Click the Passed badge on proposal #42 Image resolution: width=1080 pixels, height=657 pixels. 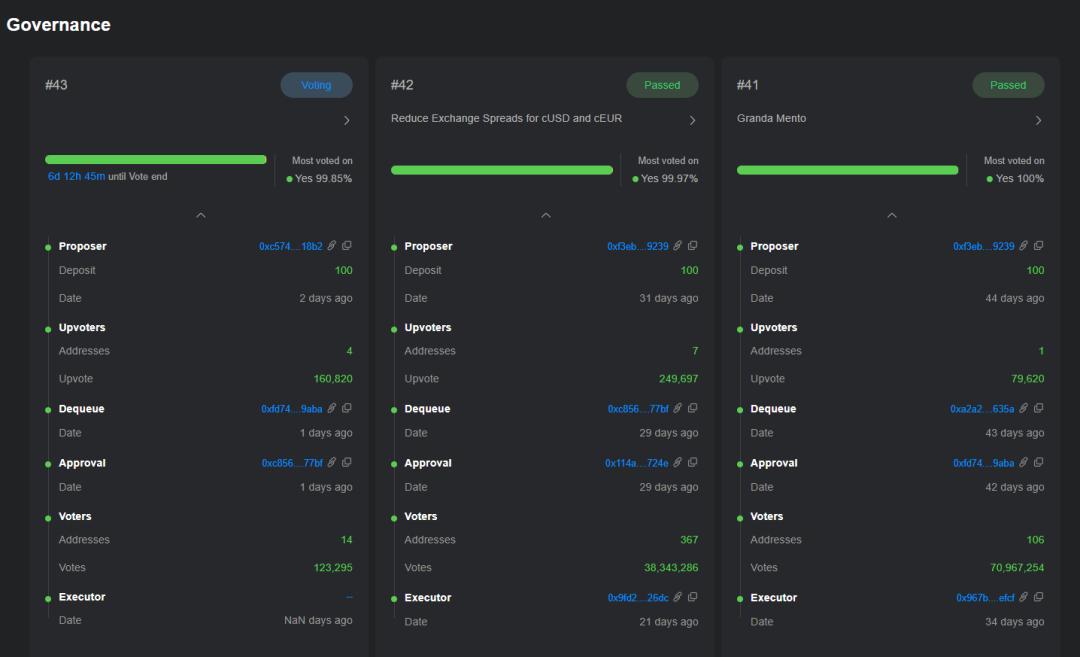pyautogui.click(x=662, y=85)
